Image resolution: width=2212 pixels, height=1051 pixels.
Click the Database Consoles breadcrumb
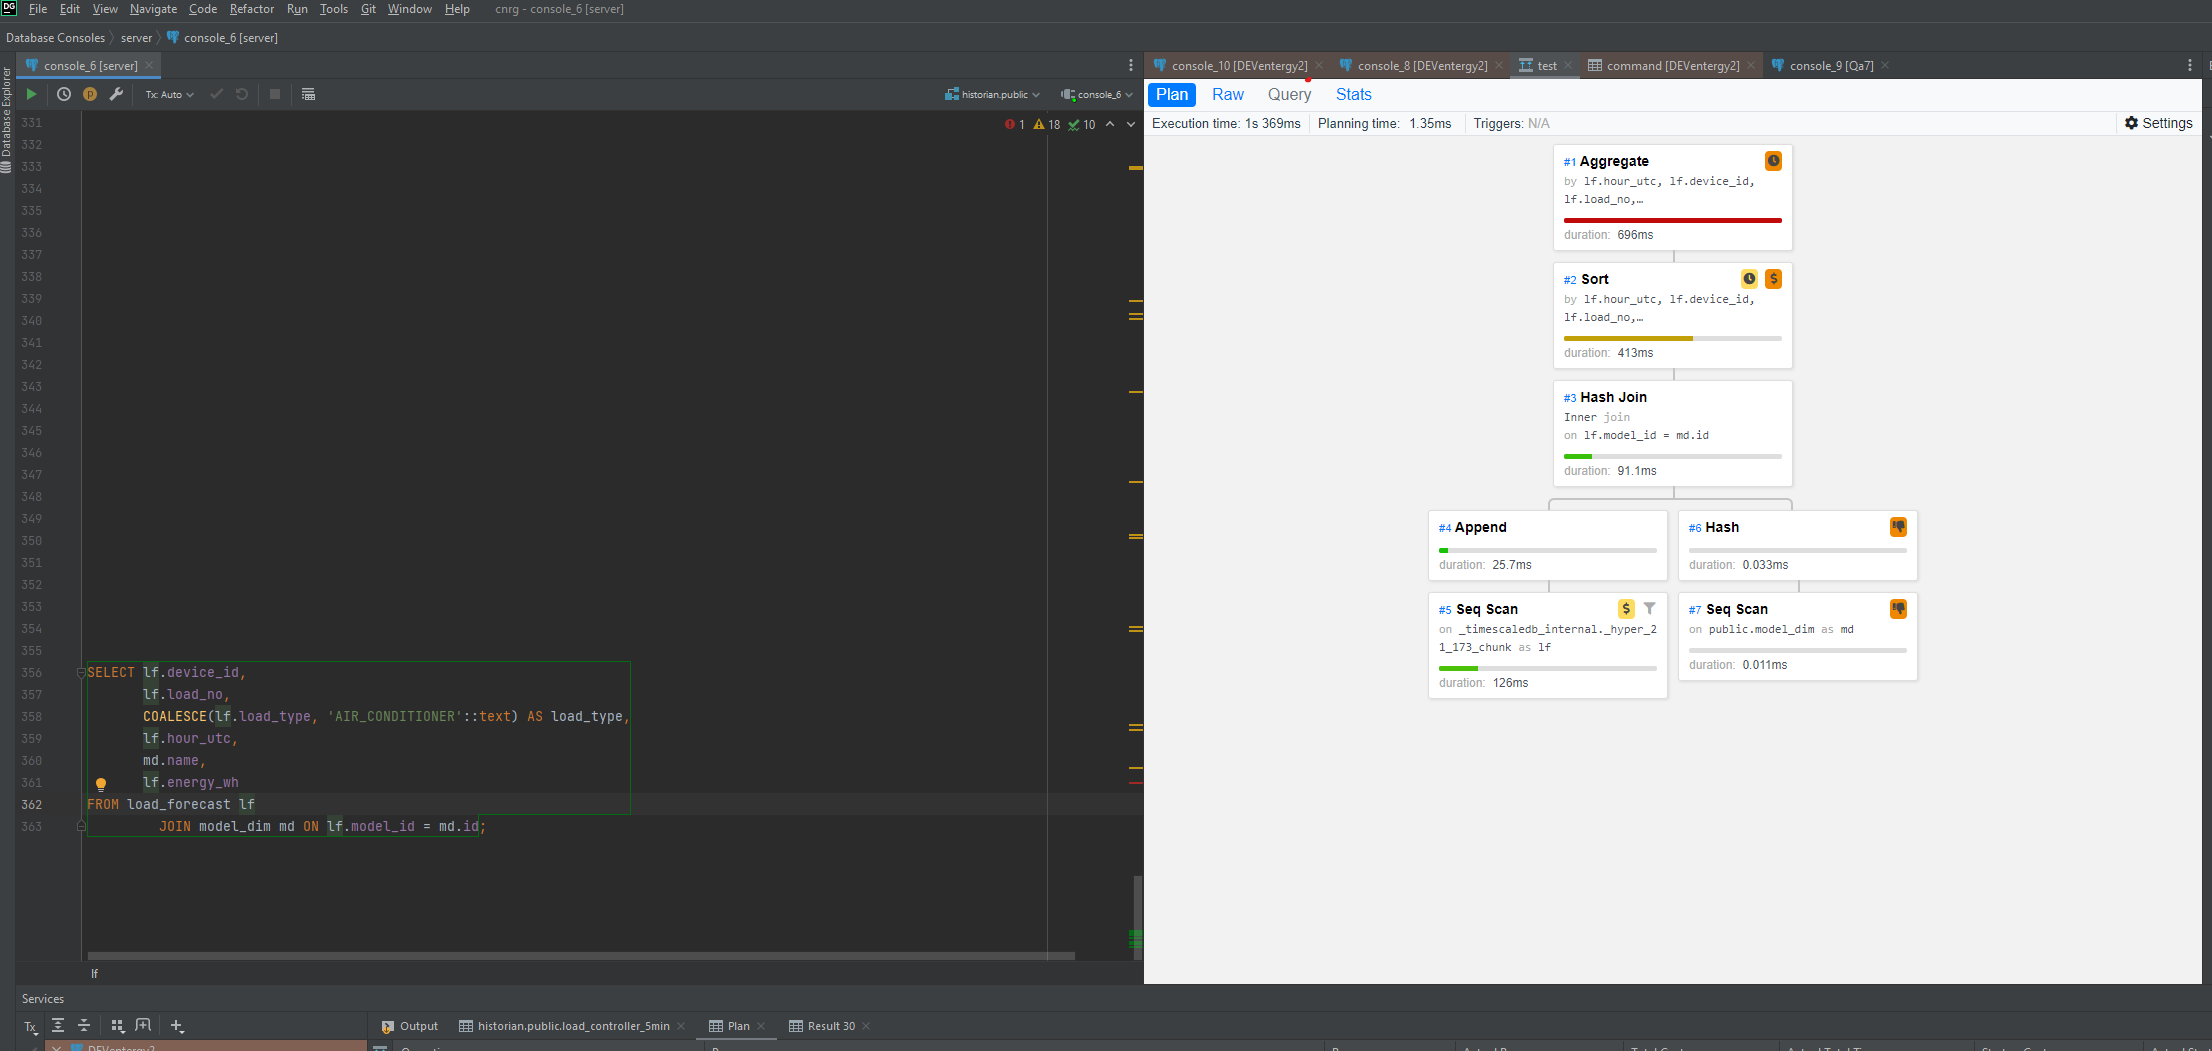[55, 38]
